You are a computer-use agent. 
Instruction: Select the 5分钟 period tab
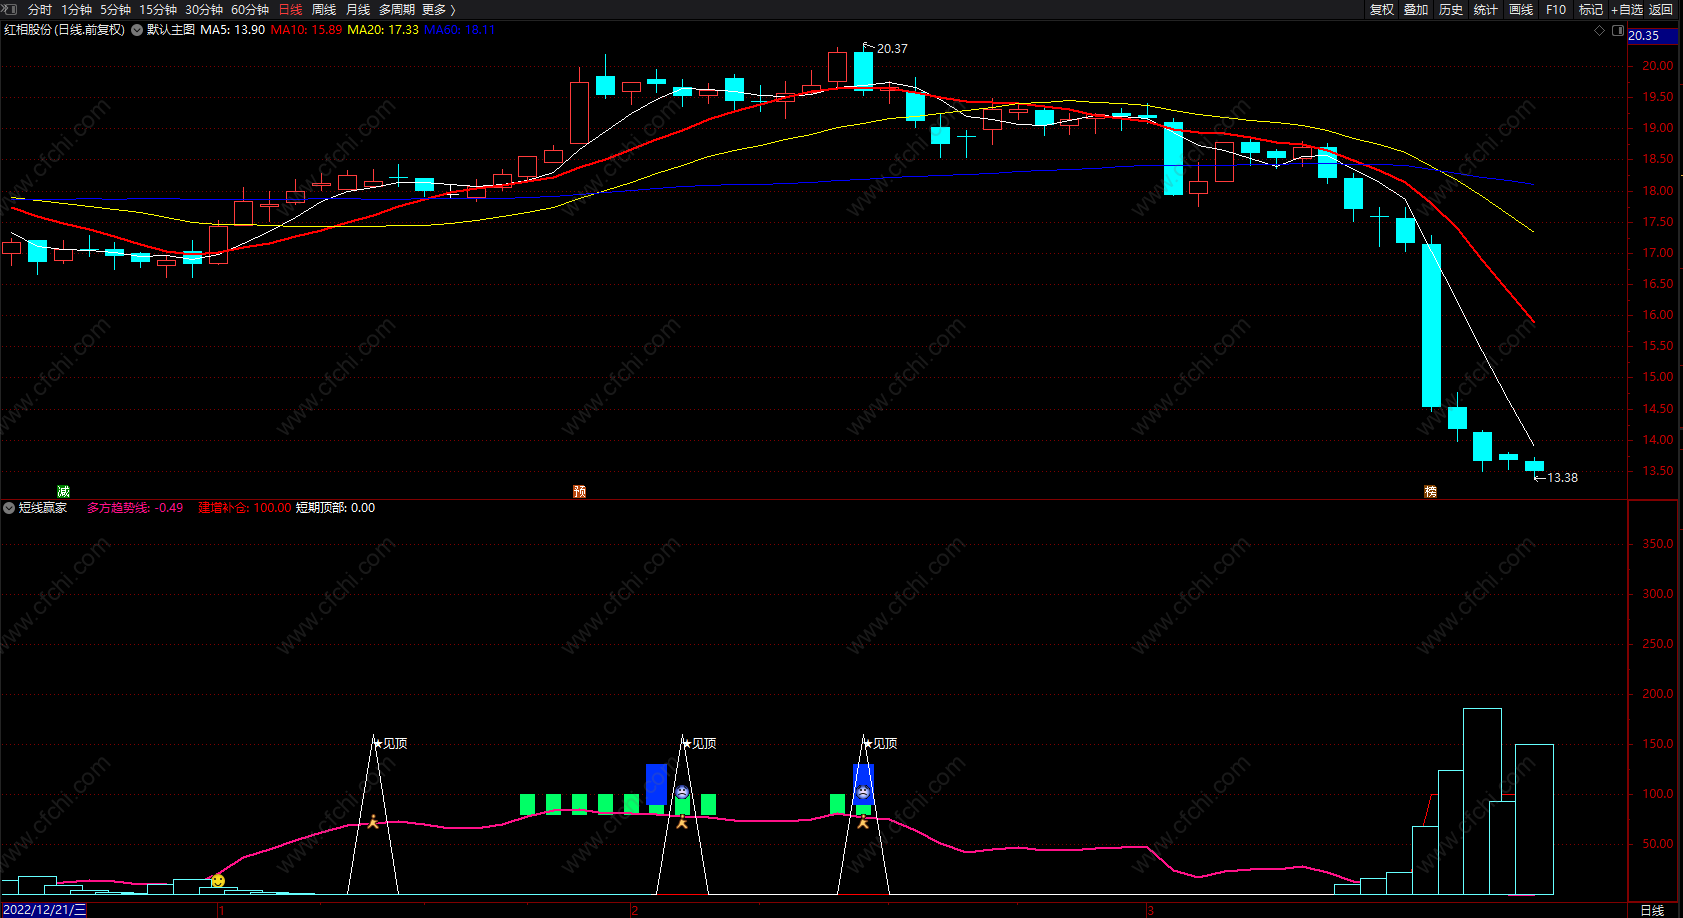115,10
